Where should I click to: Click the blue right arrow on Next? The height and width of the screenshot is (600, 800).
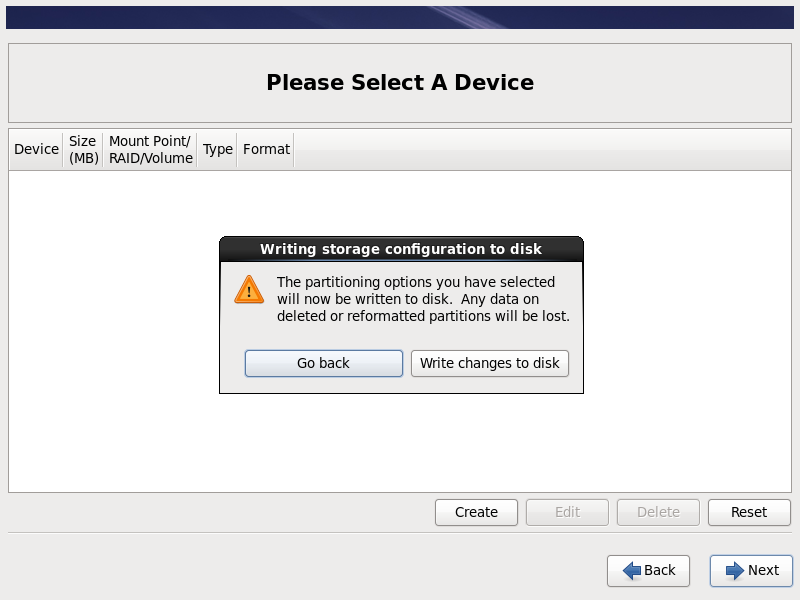click(x=735, y=570)
